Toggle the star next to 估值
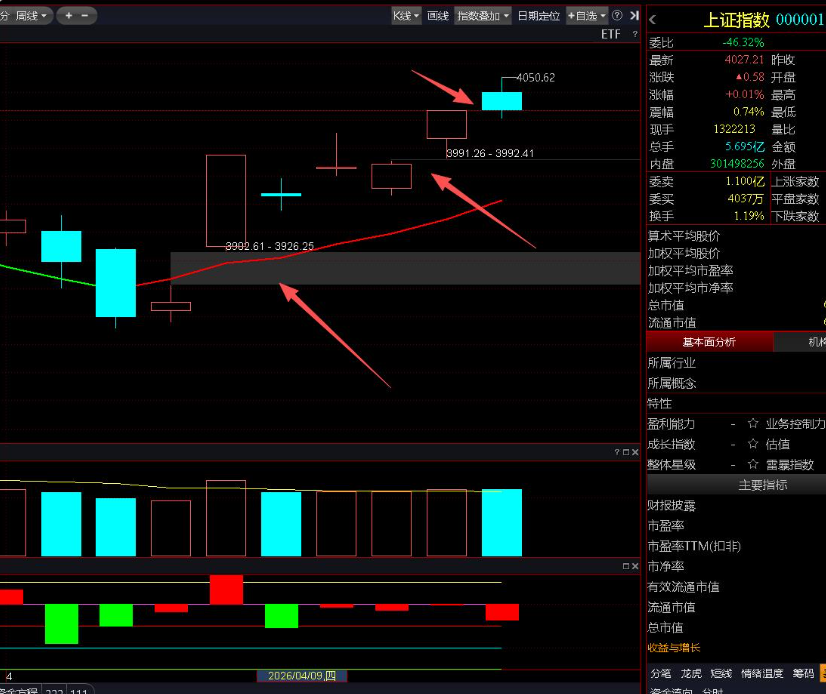This screenshot has height=694, width=826. [753, 444]
